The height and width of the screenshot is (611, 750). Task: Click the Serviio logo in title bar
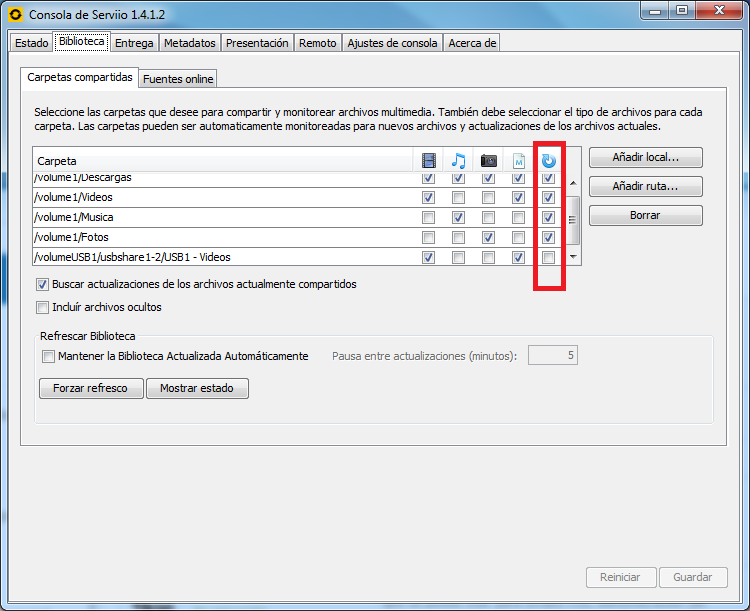[x=15, y=15]
